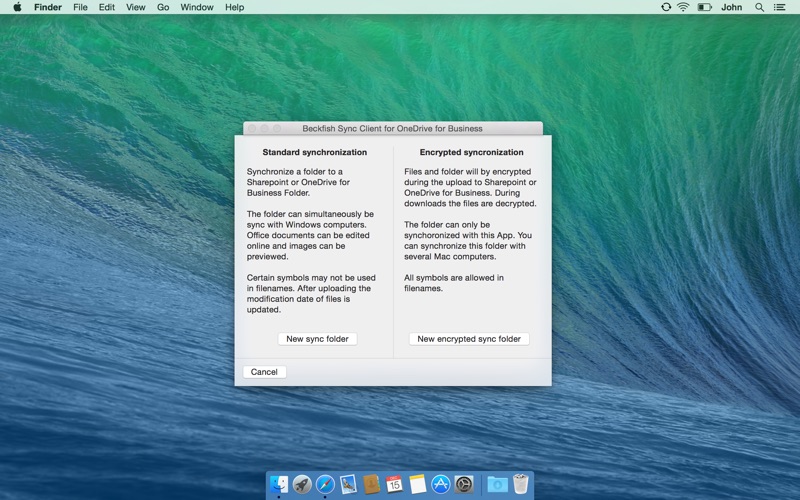Open the Downloads folder in Dock

[497, 484]
